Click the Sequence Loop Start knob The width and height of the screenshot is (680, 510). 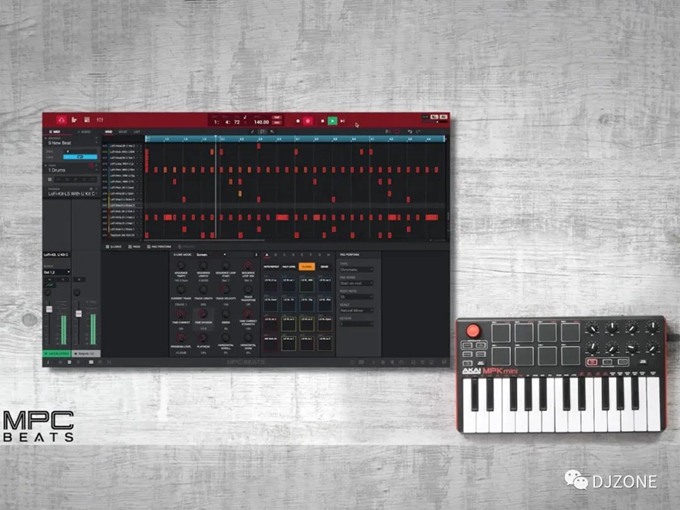(x=226, y=265)
